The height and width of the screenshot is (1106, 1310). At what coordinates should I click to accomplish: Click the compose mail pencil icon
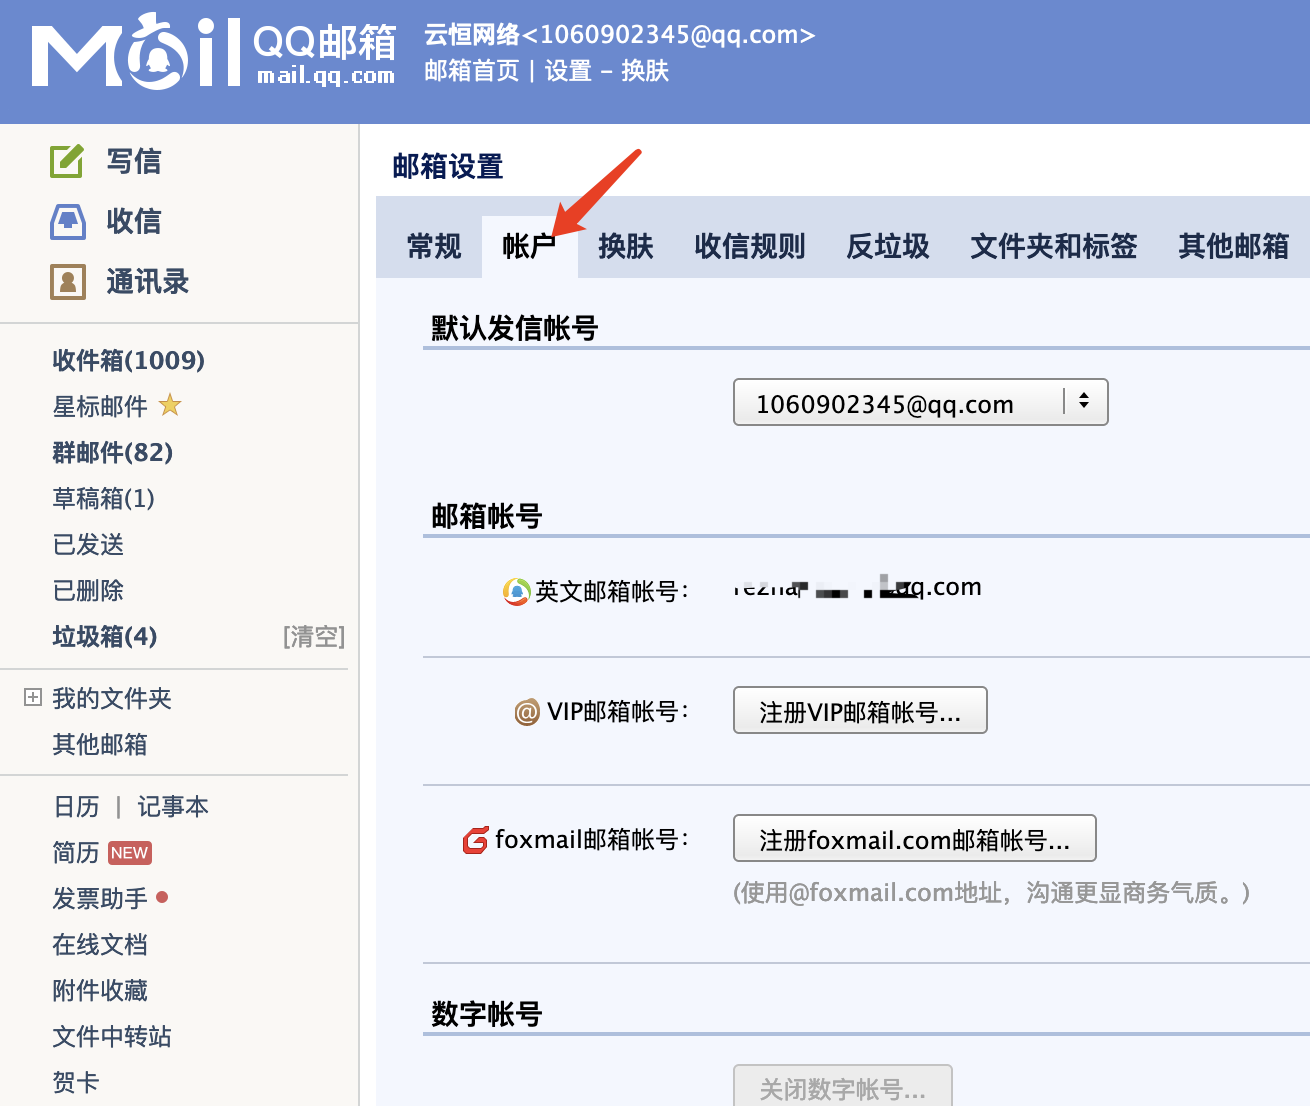[x=67, y=160]
